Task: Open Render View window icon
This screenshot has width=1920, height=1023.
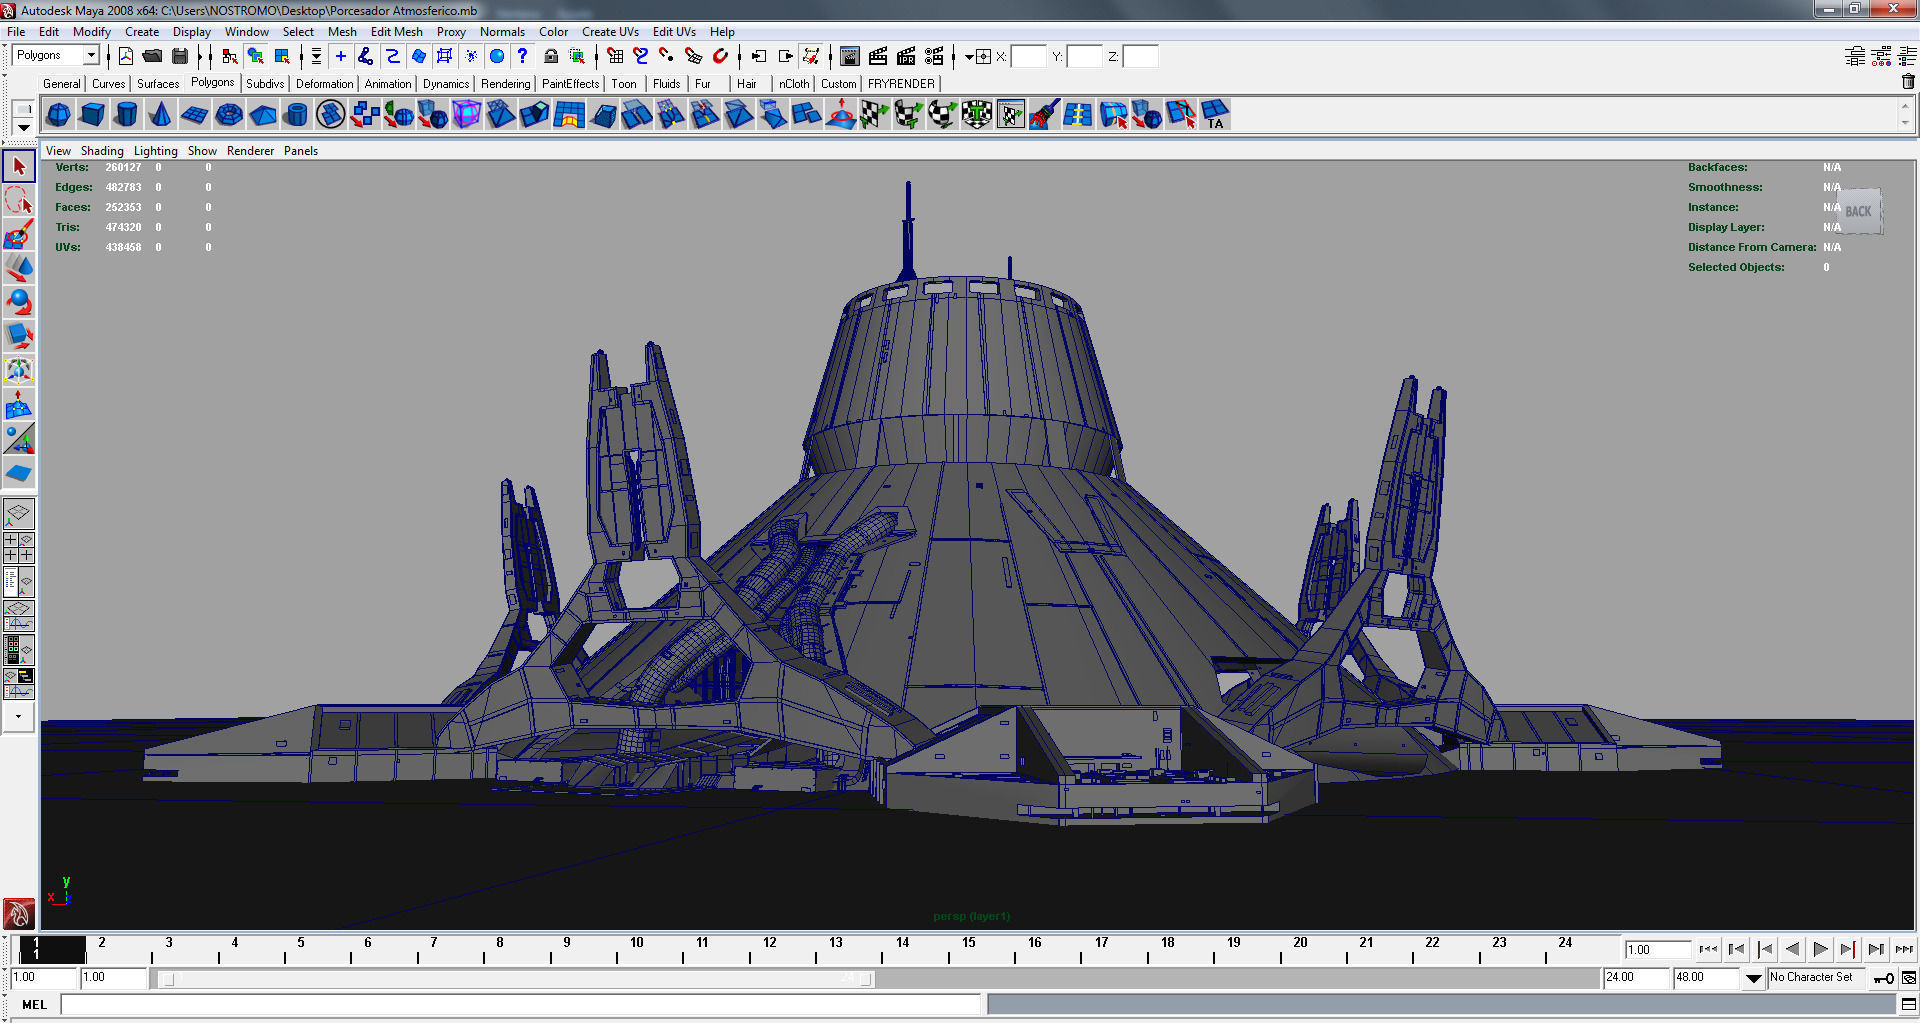Action: point(850,56)
